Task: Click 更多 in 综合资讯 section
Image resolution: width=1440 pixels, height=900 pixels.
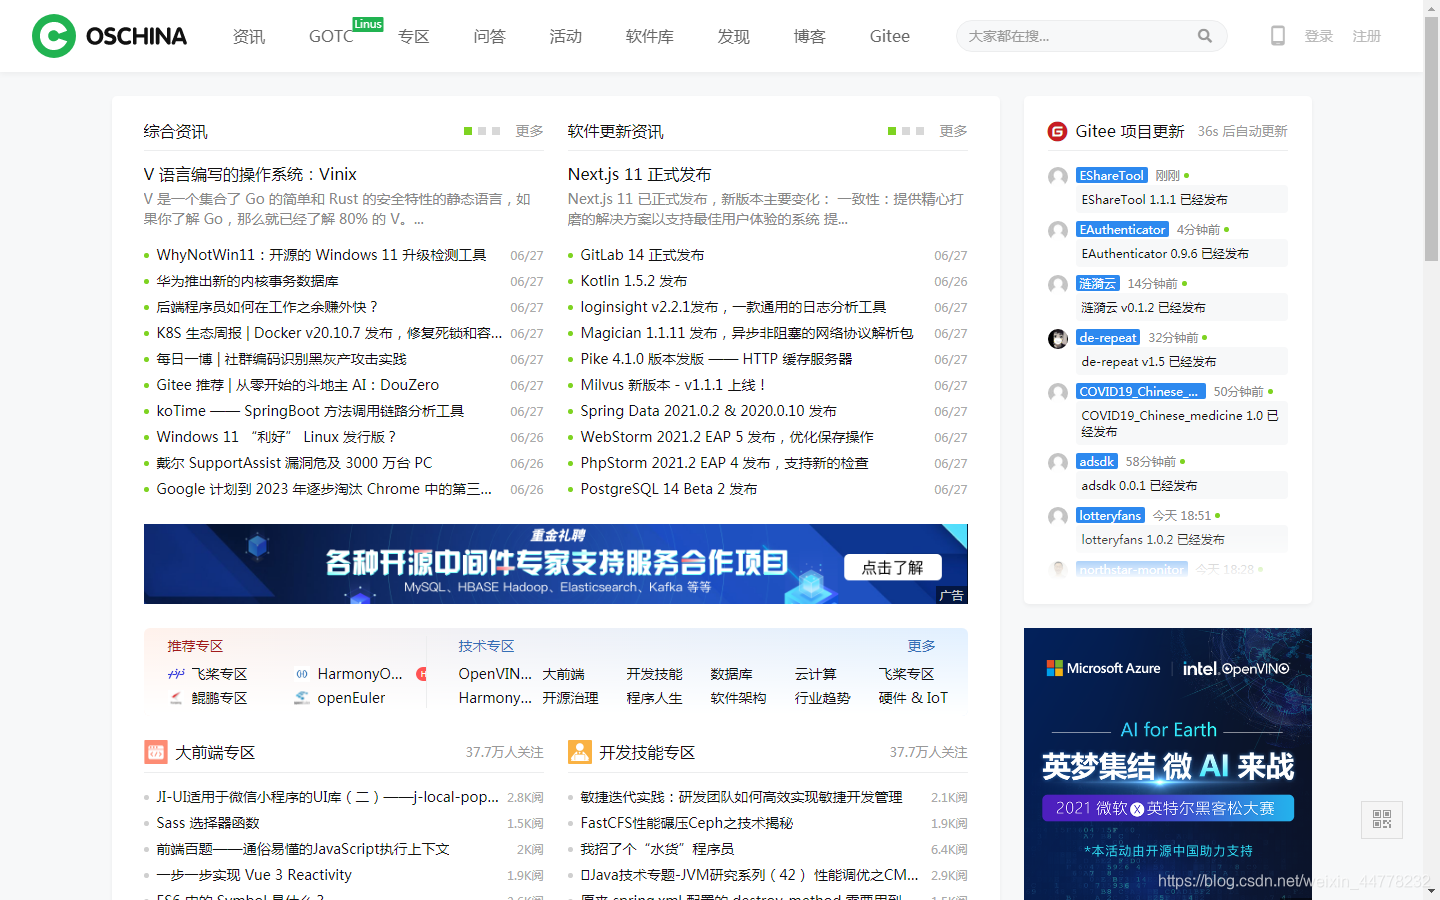Action: tap(529, 131)
